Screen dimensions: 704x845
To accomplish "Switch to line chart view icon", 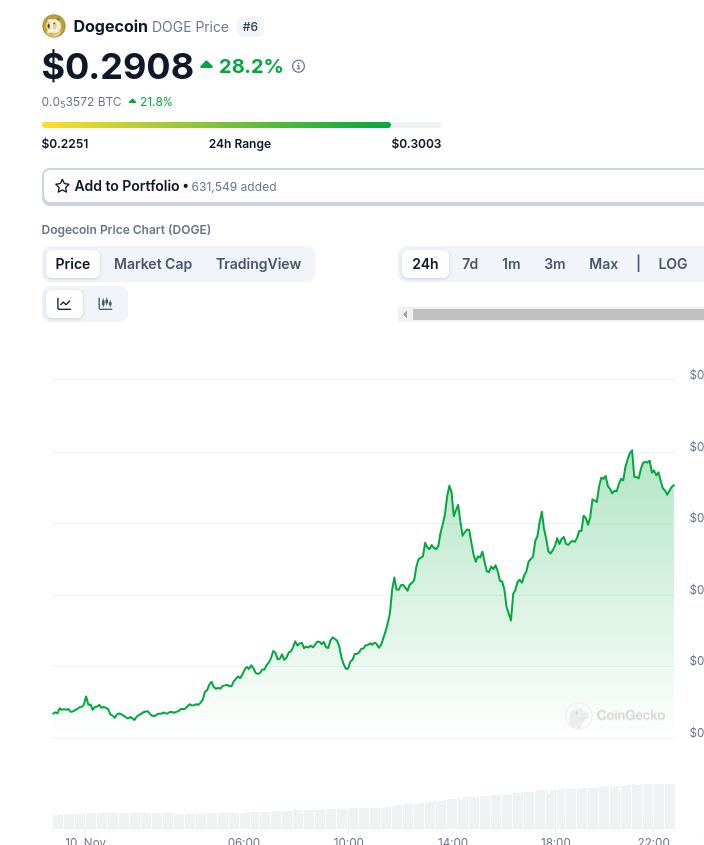I will pyautogui.click(x=65, y=304).
